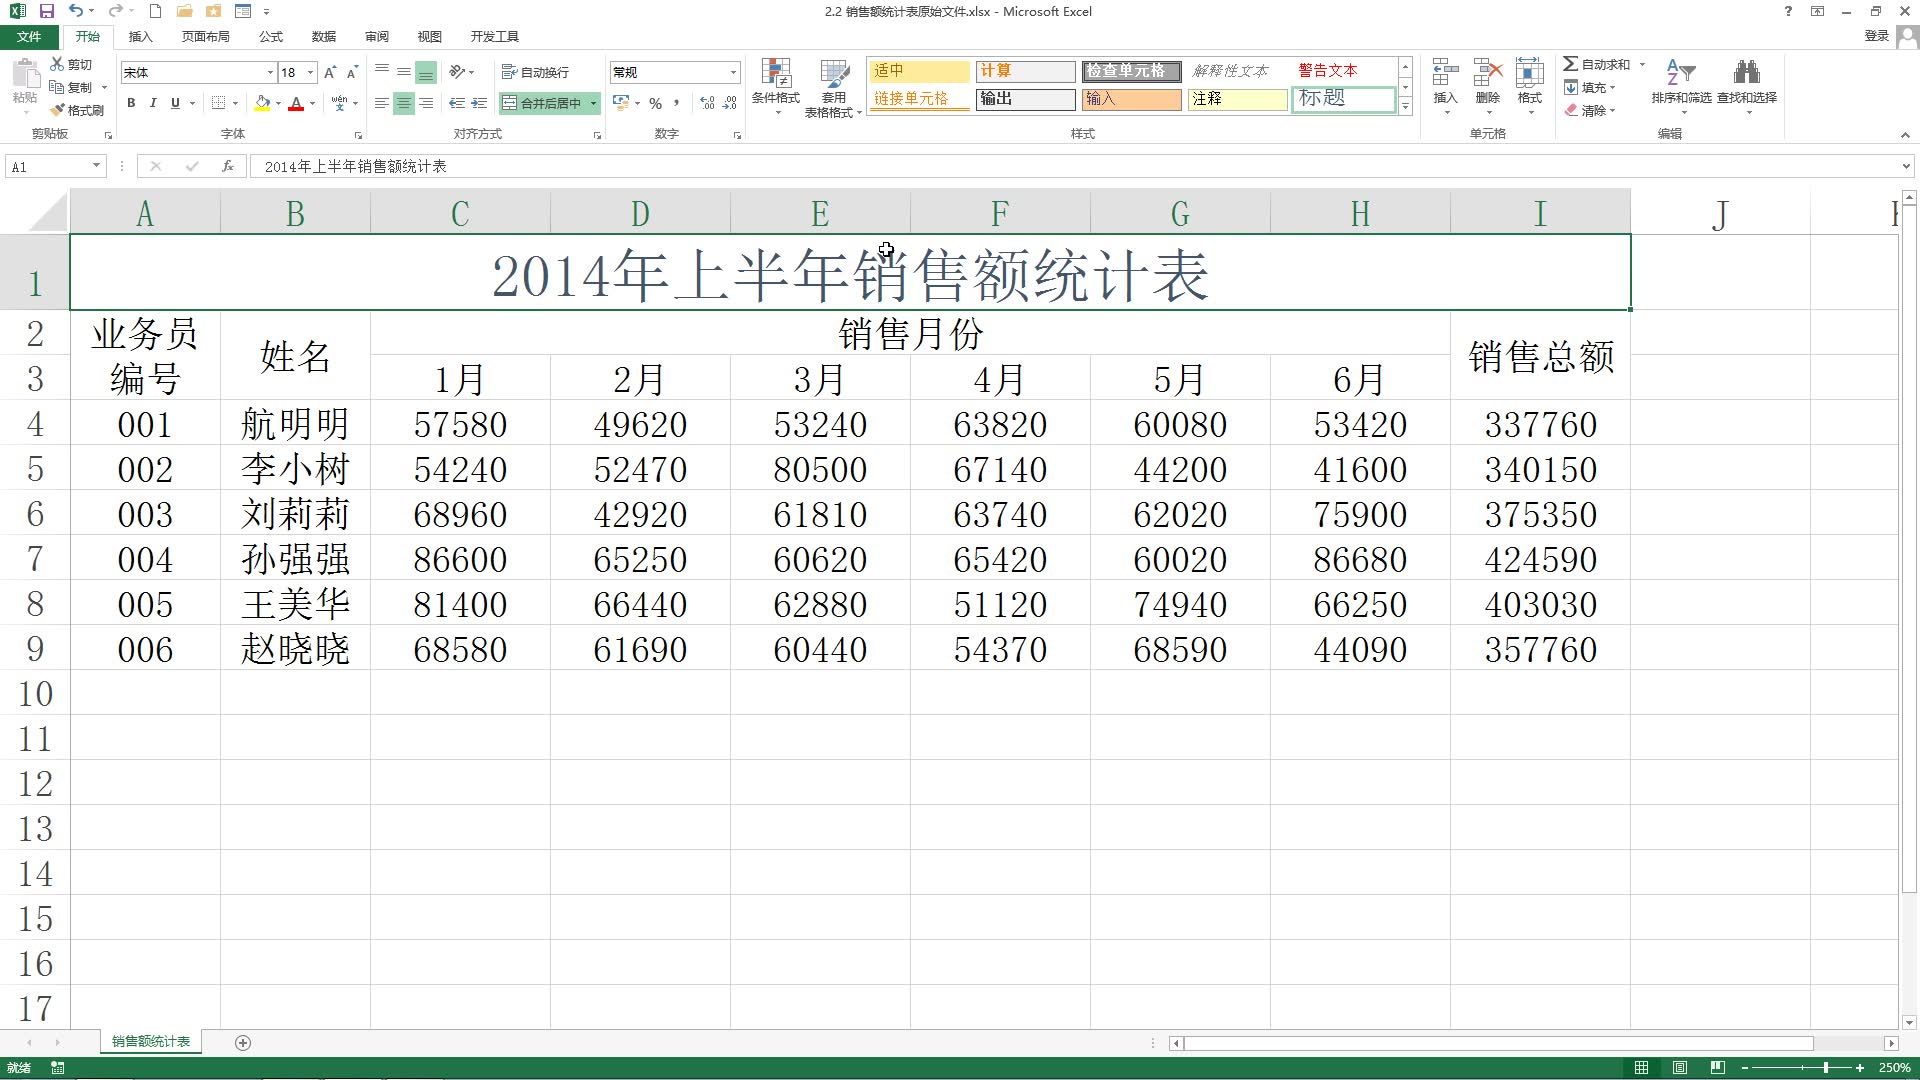Screen dimensions: 1920x1080
Task: Click the AutoSum (自动求和) icon
Action: [x=1571, y=64]
